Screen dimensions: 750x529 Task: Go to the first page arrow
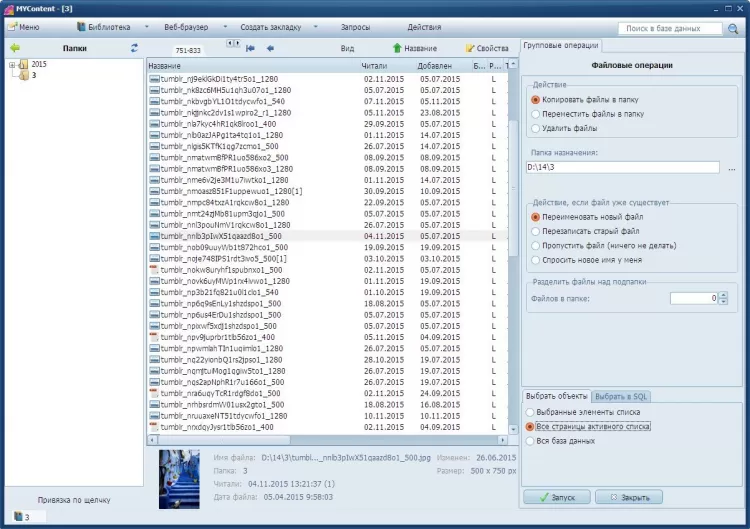pyautogui.click(x=250, y=48)
